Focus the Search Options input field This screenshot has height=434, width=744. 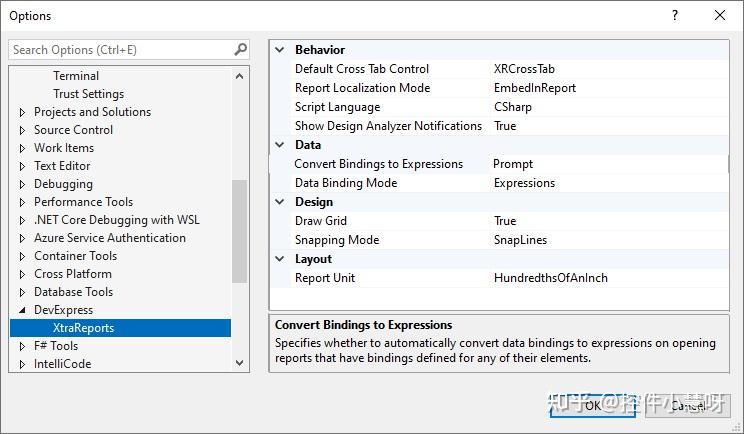[x=120, y=49]
